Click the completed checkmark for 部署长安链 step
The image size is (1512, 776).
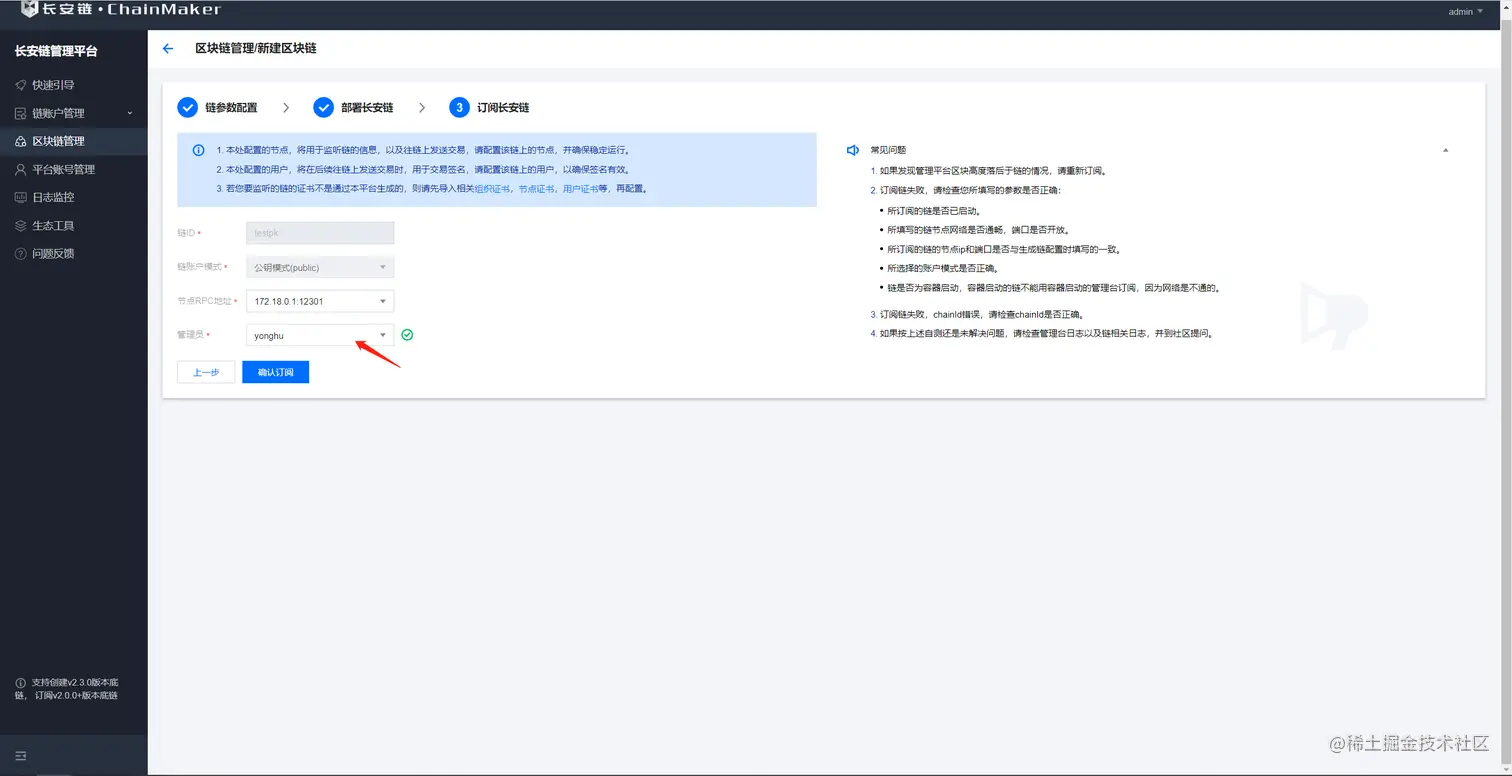tap(323, 107)
